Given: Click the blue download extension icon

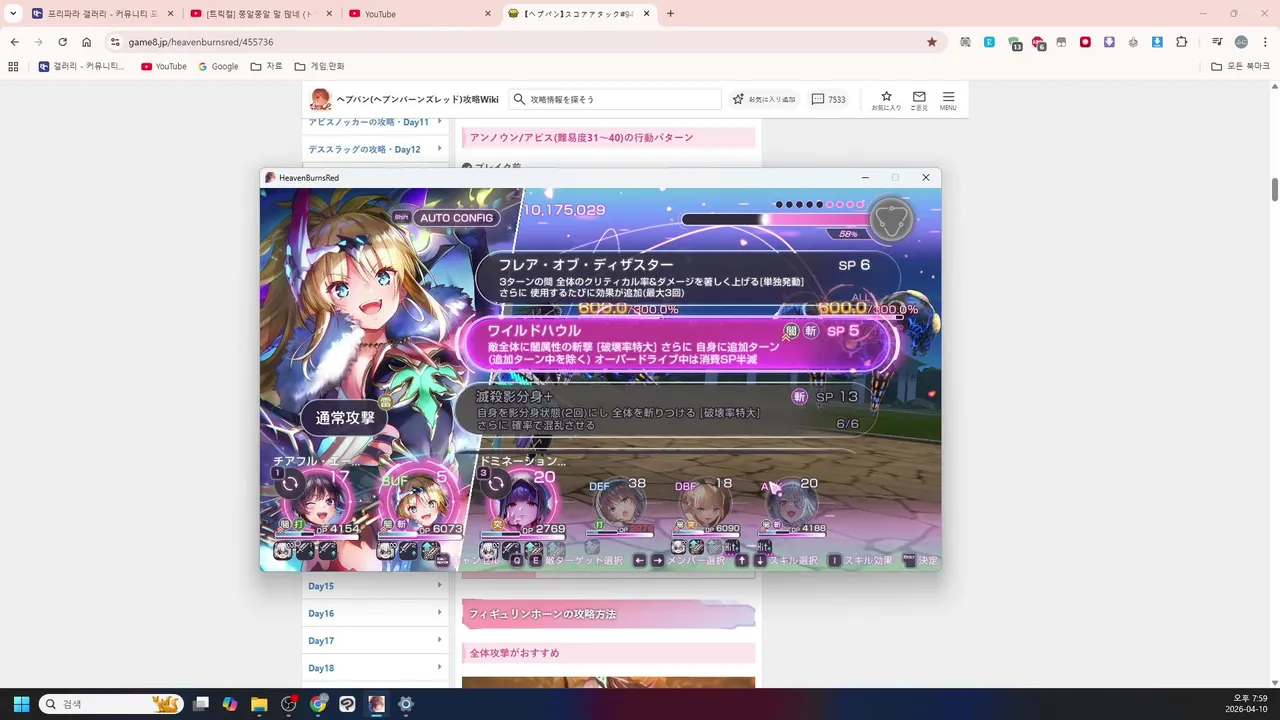Looking at the screenshot, I should pyautogui.click(x=1157, y=42).
